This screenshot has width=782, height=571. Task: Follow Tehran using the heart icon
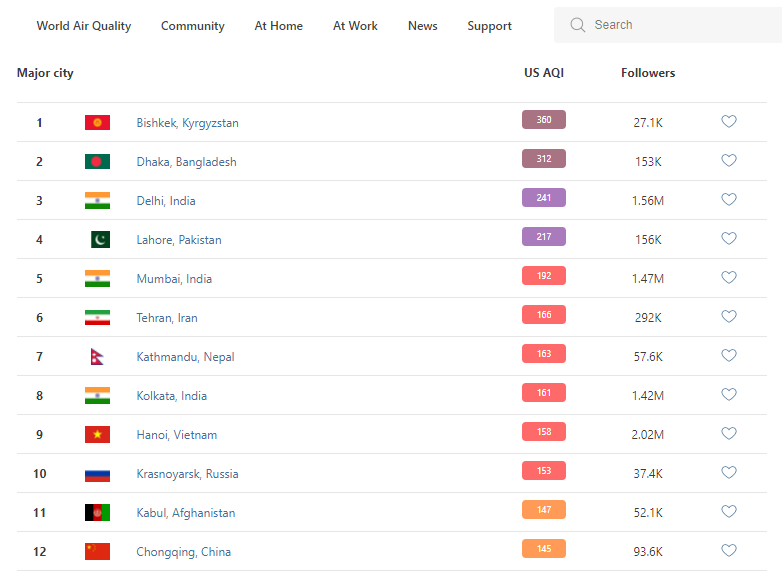coord(729,317)
